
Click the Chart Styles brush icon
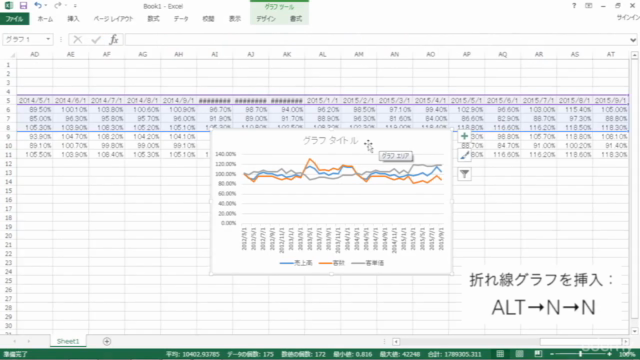click(464, 155)
